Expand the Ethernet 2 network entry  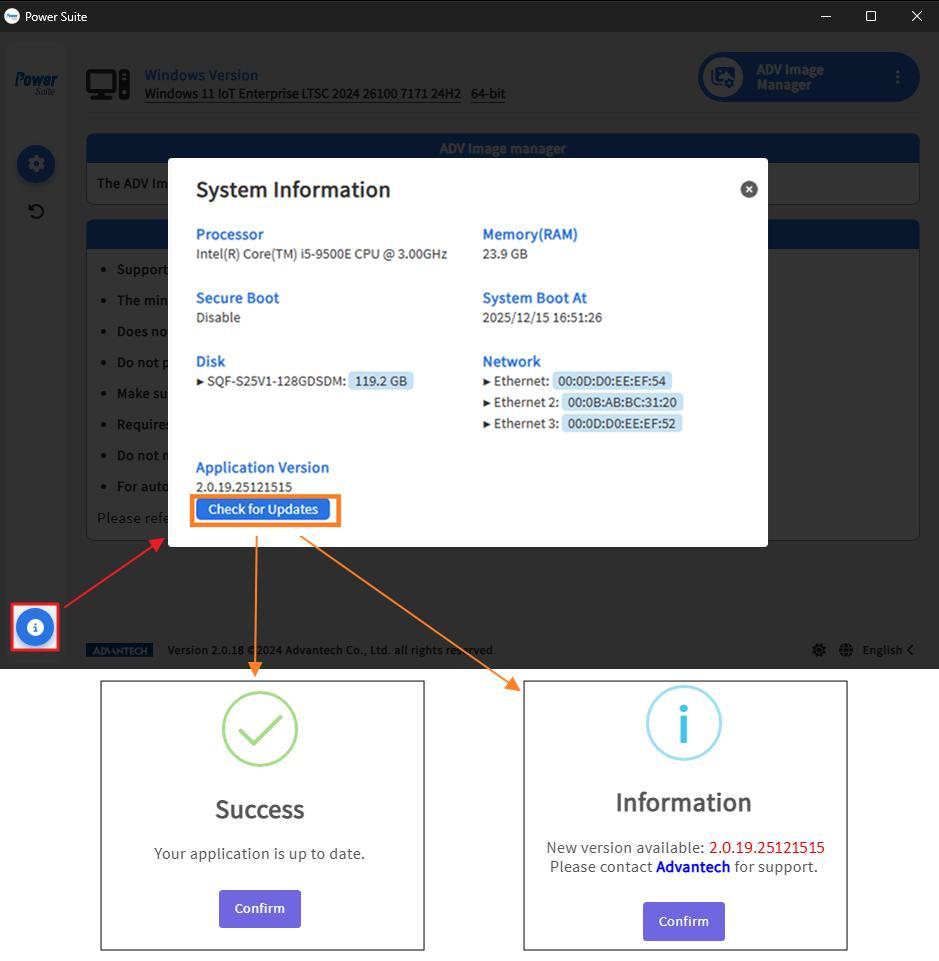[x=487, y=403]
